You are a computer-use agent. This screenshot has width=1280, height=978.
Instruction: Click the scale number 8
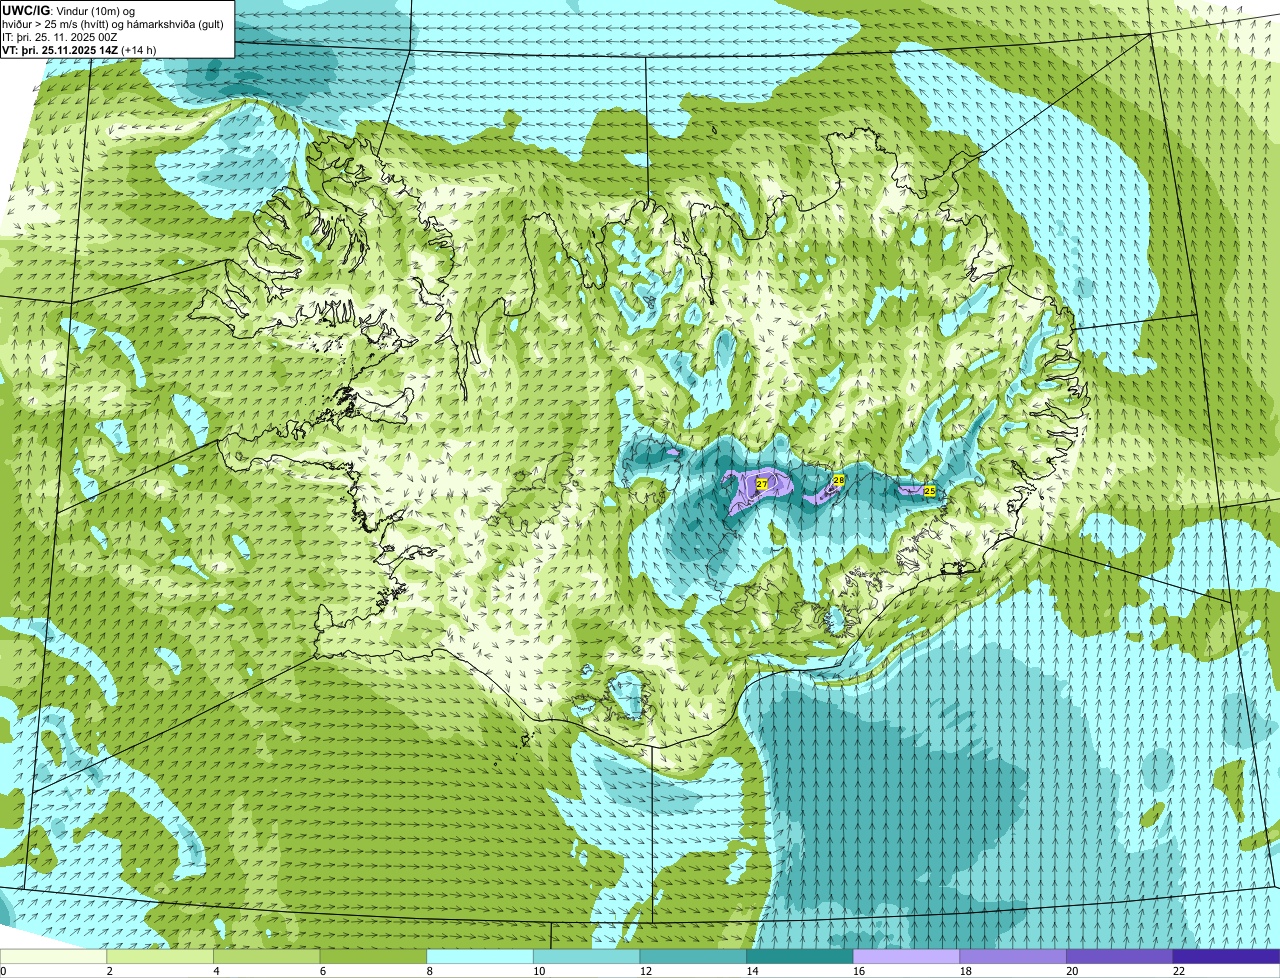(x=429, y=971)
